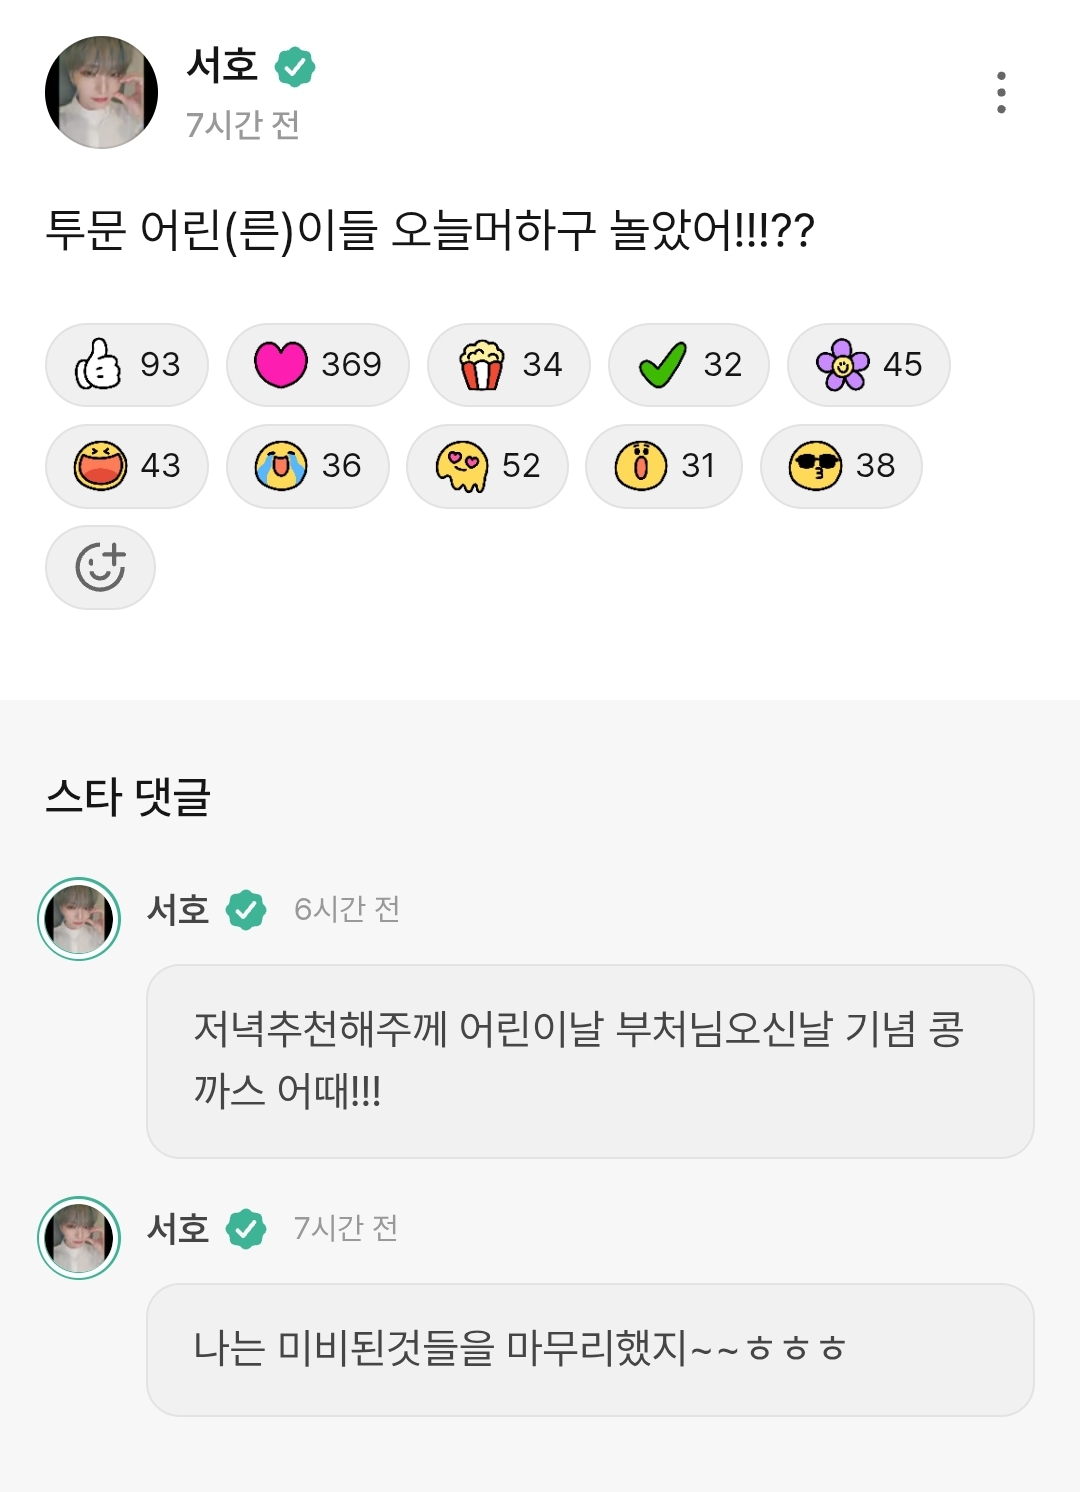Tap the surprised face reaction with 31
Image resolution: width=1080 pixels, height=1492 pixels.
pyautogui.click(x=664, y=466)
